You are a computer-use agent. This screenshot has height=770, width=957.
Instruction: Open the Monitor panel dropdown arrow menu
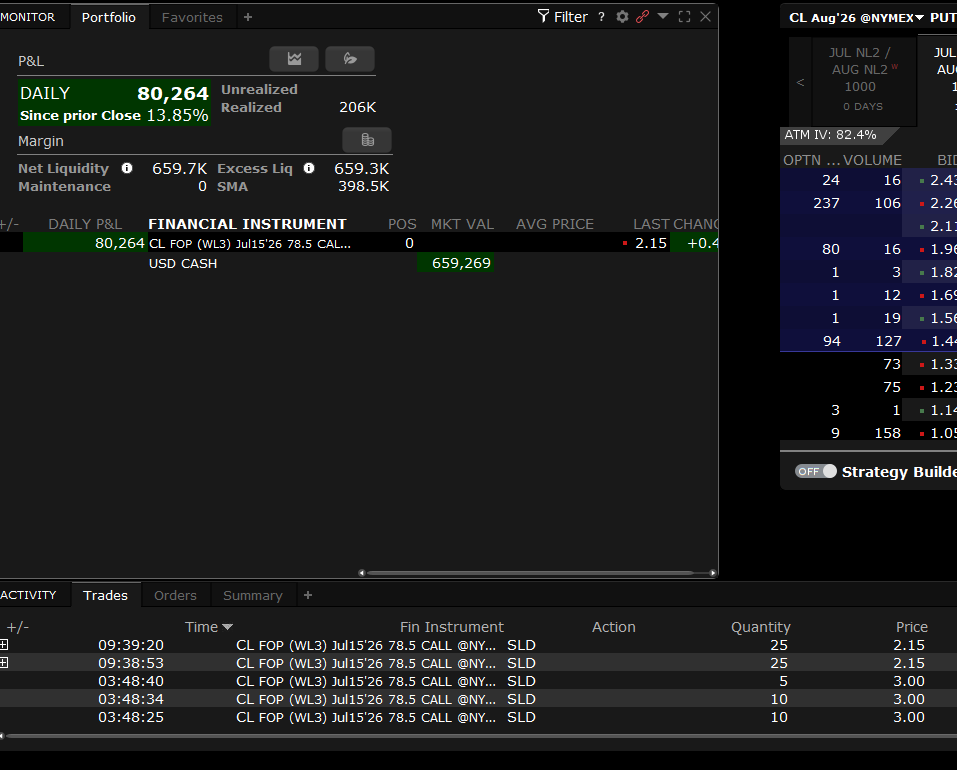(663, 16)
